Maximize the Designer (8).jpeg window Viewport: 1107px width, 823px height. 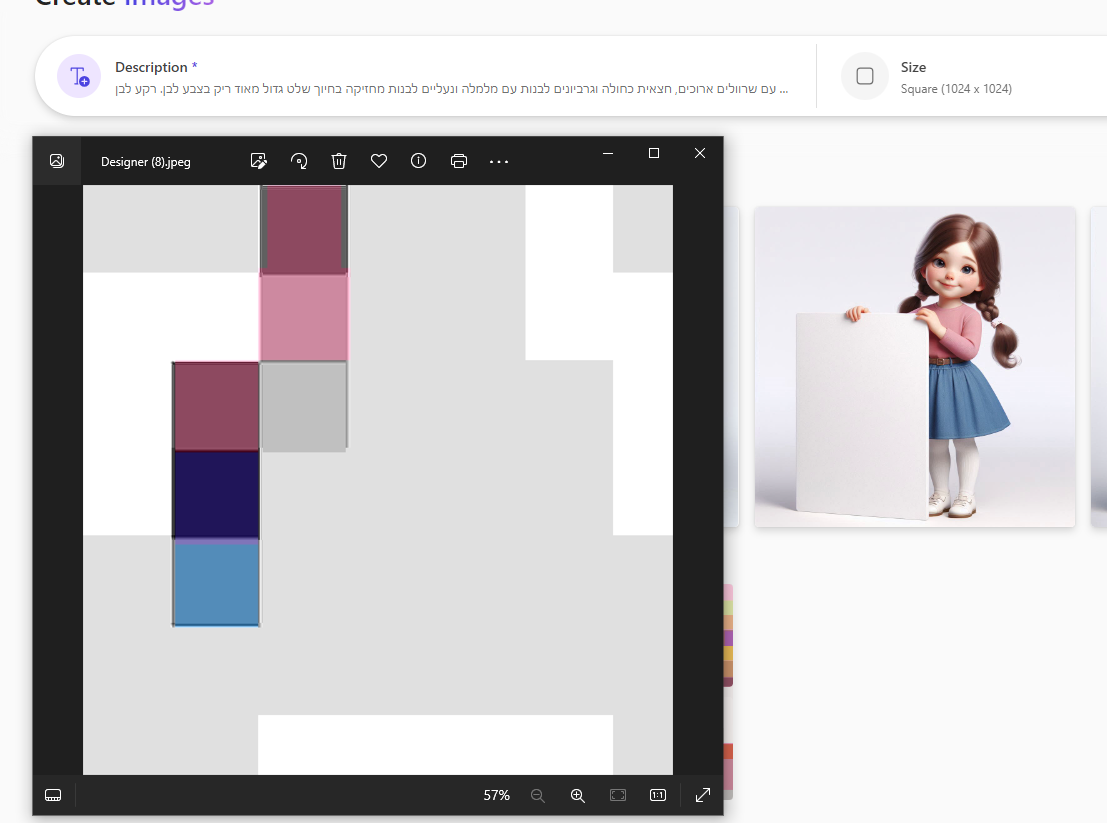point(654,153)
